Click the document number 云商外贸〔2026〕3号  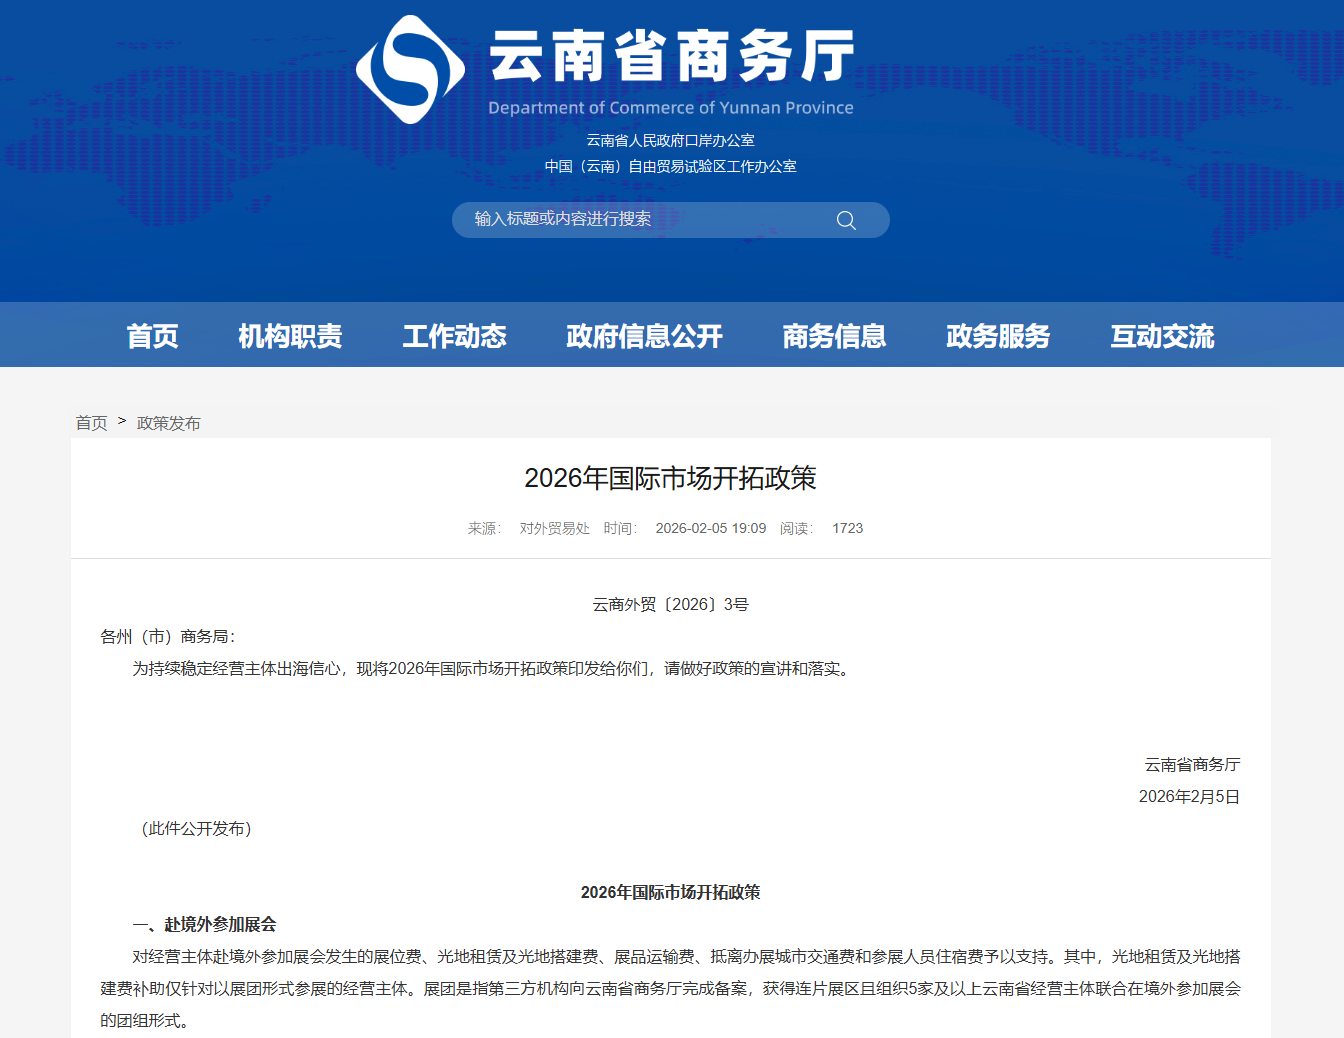(670, 604)
